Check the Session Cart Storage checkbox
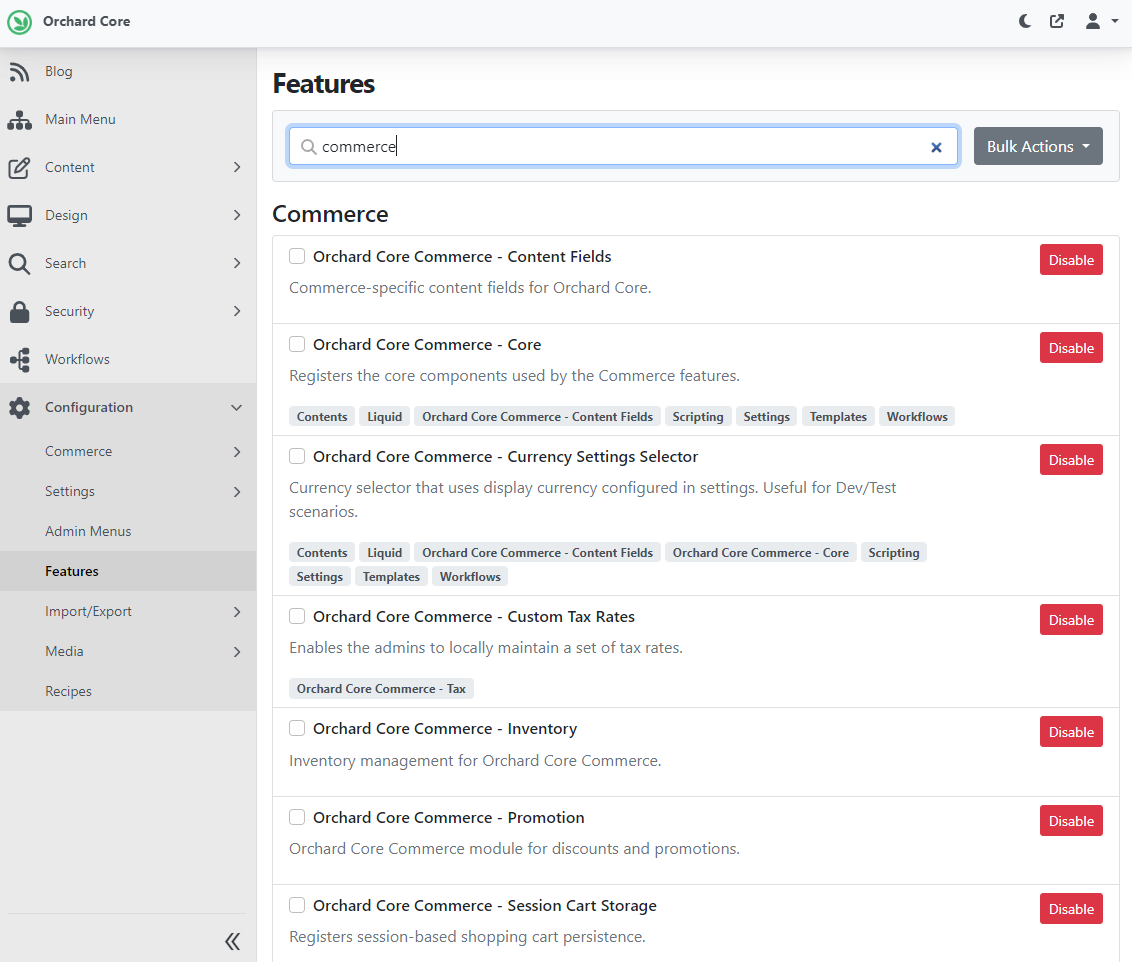 pos(297,905)
